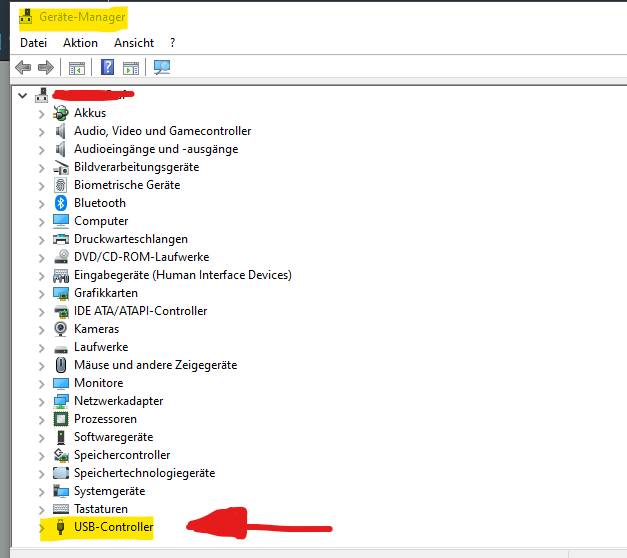Collapse the root computer node

click(23, 96)
